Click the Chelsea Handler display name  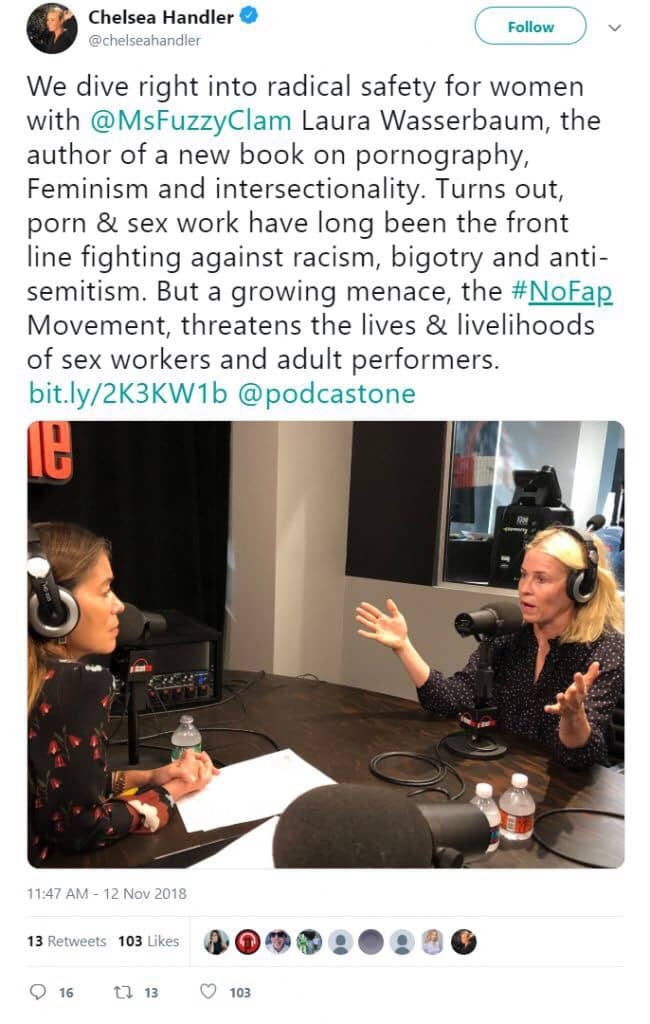161,17
